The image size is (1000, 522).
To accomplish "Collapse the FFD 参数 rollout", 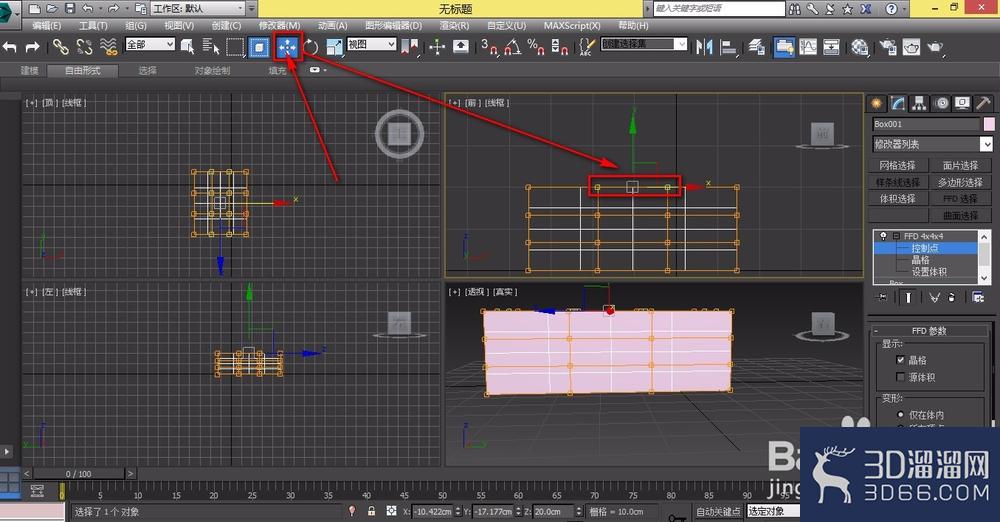I will click(929, 331).
